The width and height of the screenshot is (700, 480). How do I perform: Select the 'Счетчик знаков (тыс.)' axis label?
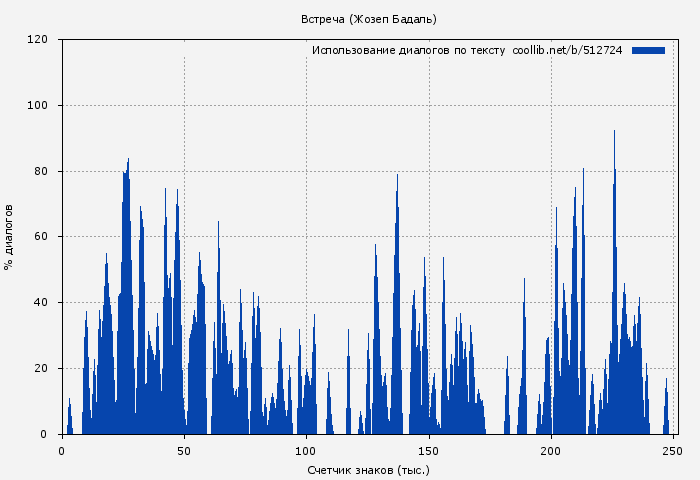(368, 469)
